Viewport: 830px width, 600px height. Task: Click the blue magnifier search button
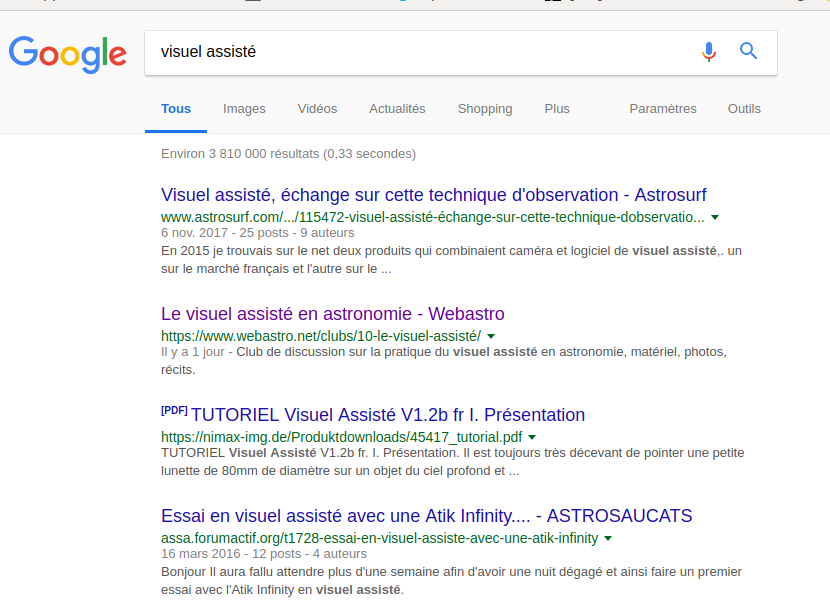tap(748, 51)
